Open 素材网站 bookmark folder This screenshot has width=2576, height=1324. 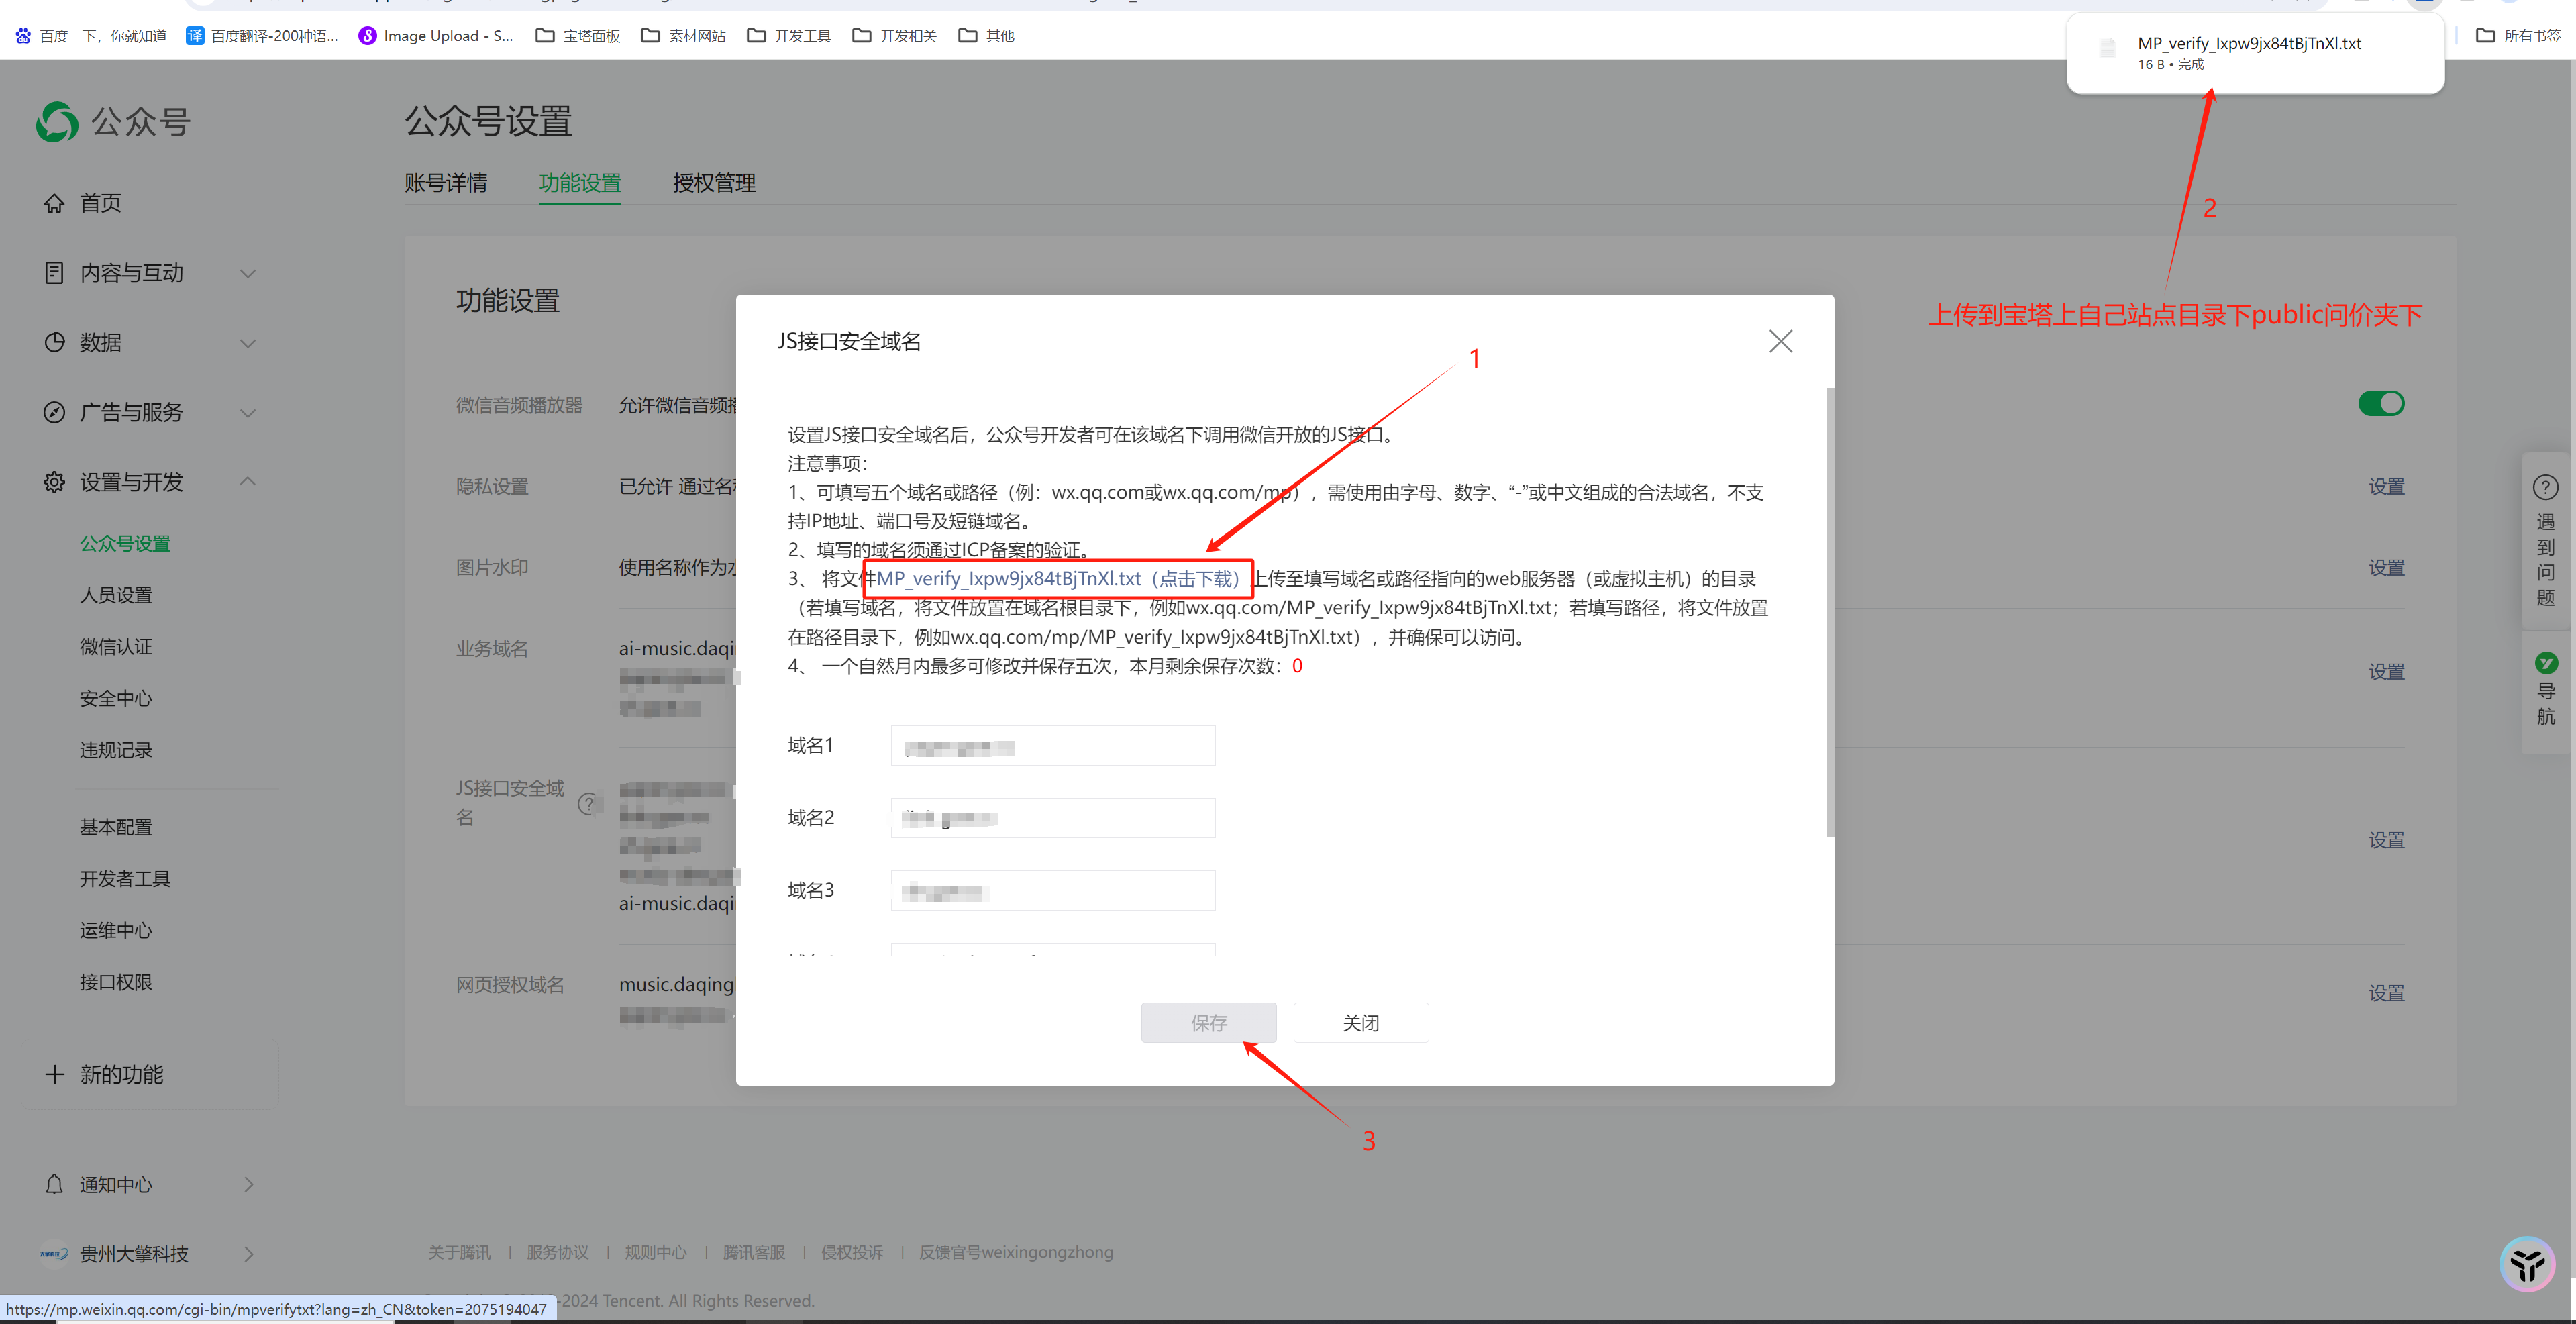[x=683, y=36]
